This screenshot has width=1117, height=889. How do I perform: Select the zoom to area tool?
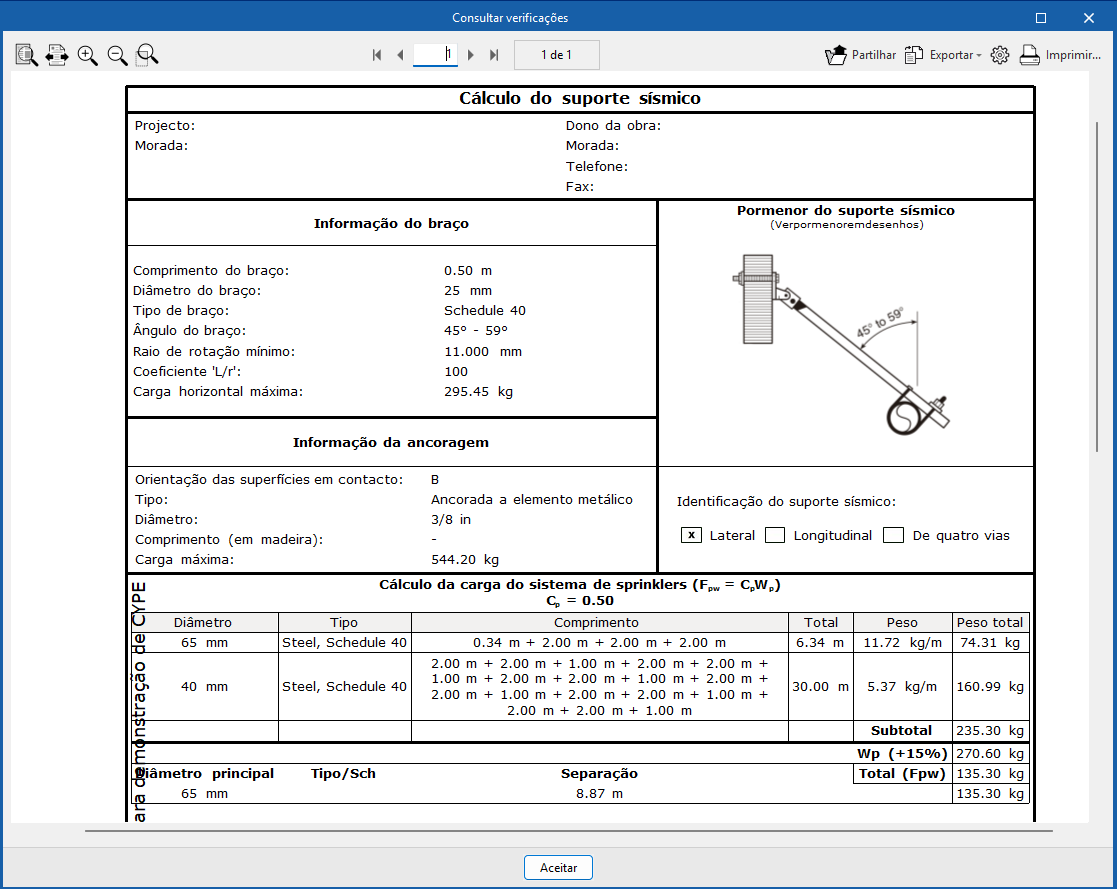(x=147, y=55)
